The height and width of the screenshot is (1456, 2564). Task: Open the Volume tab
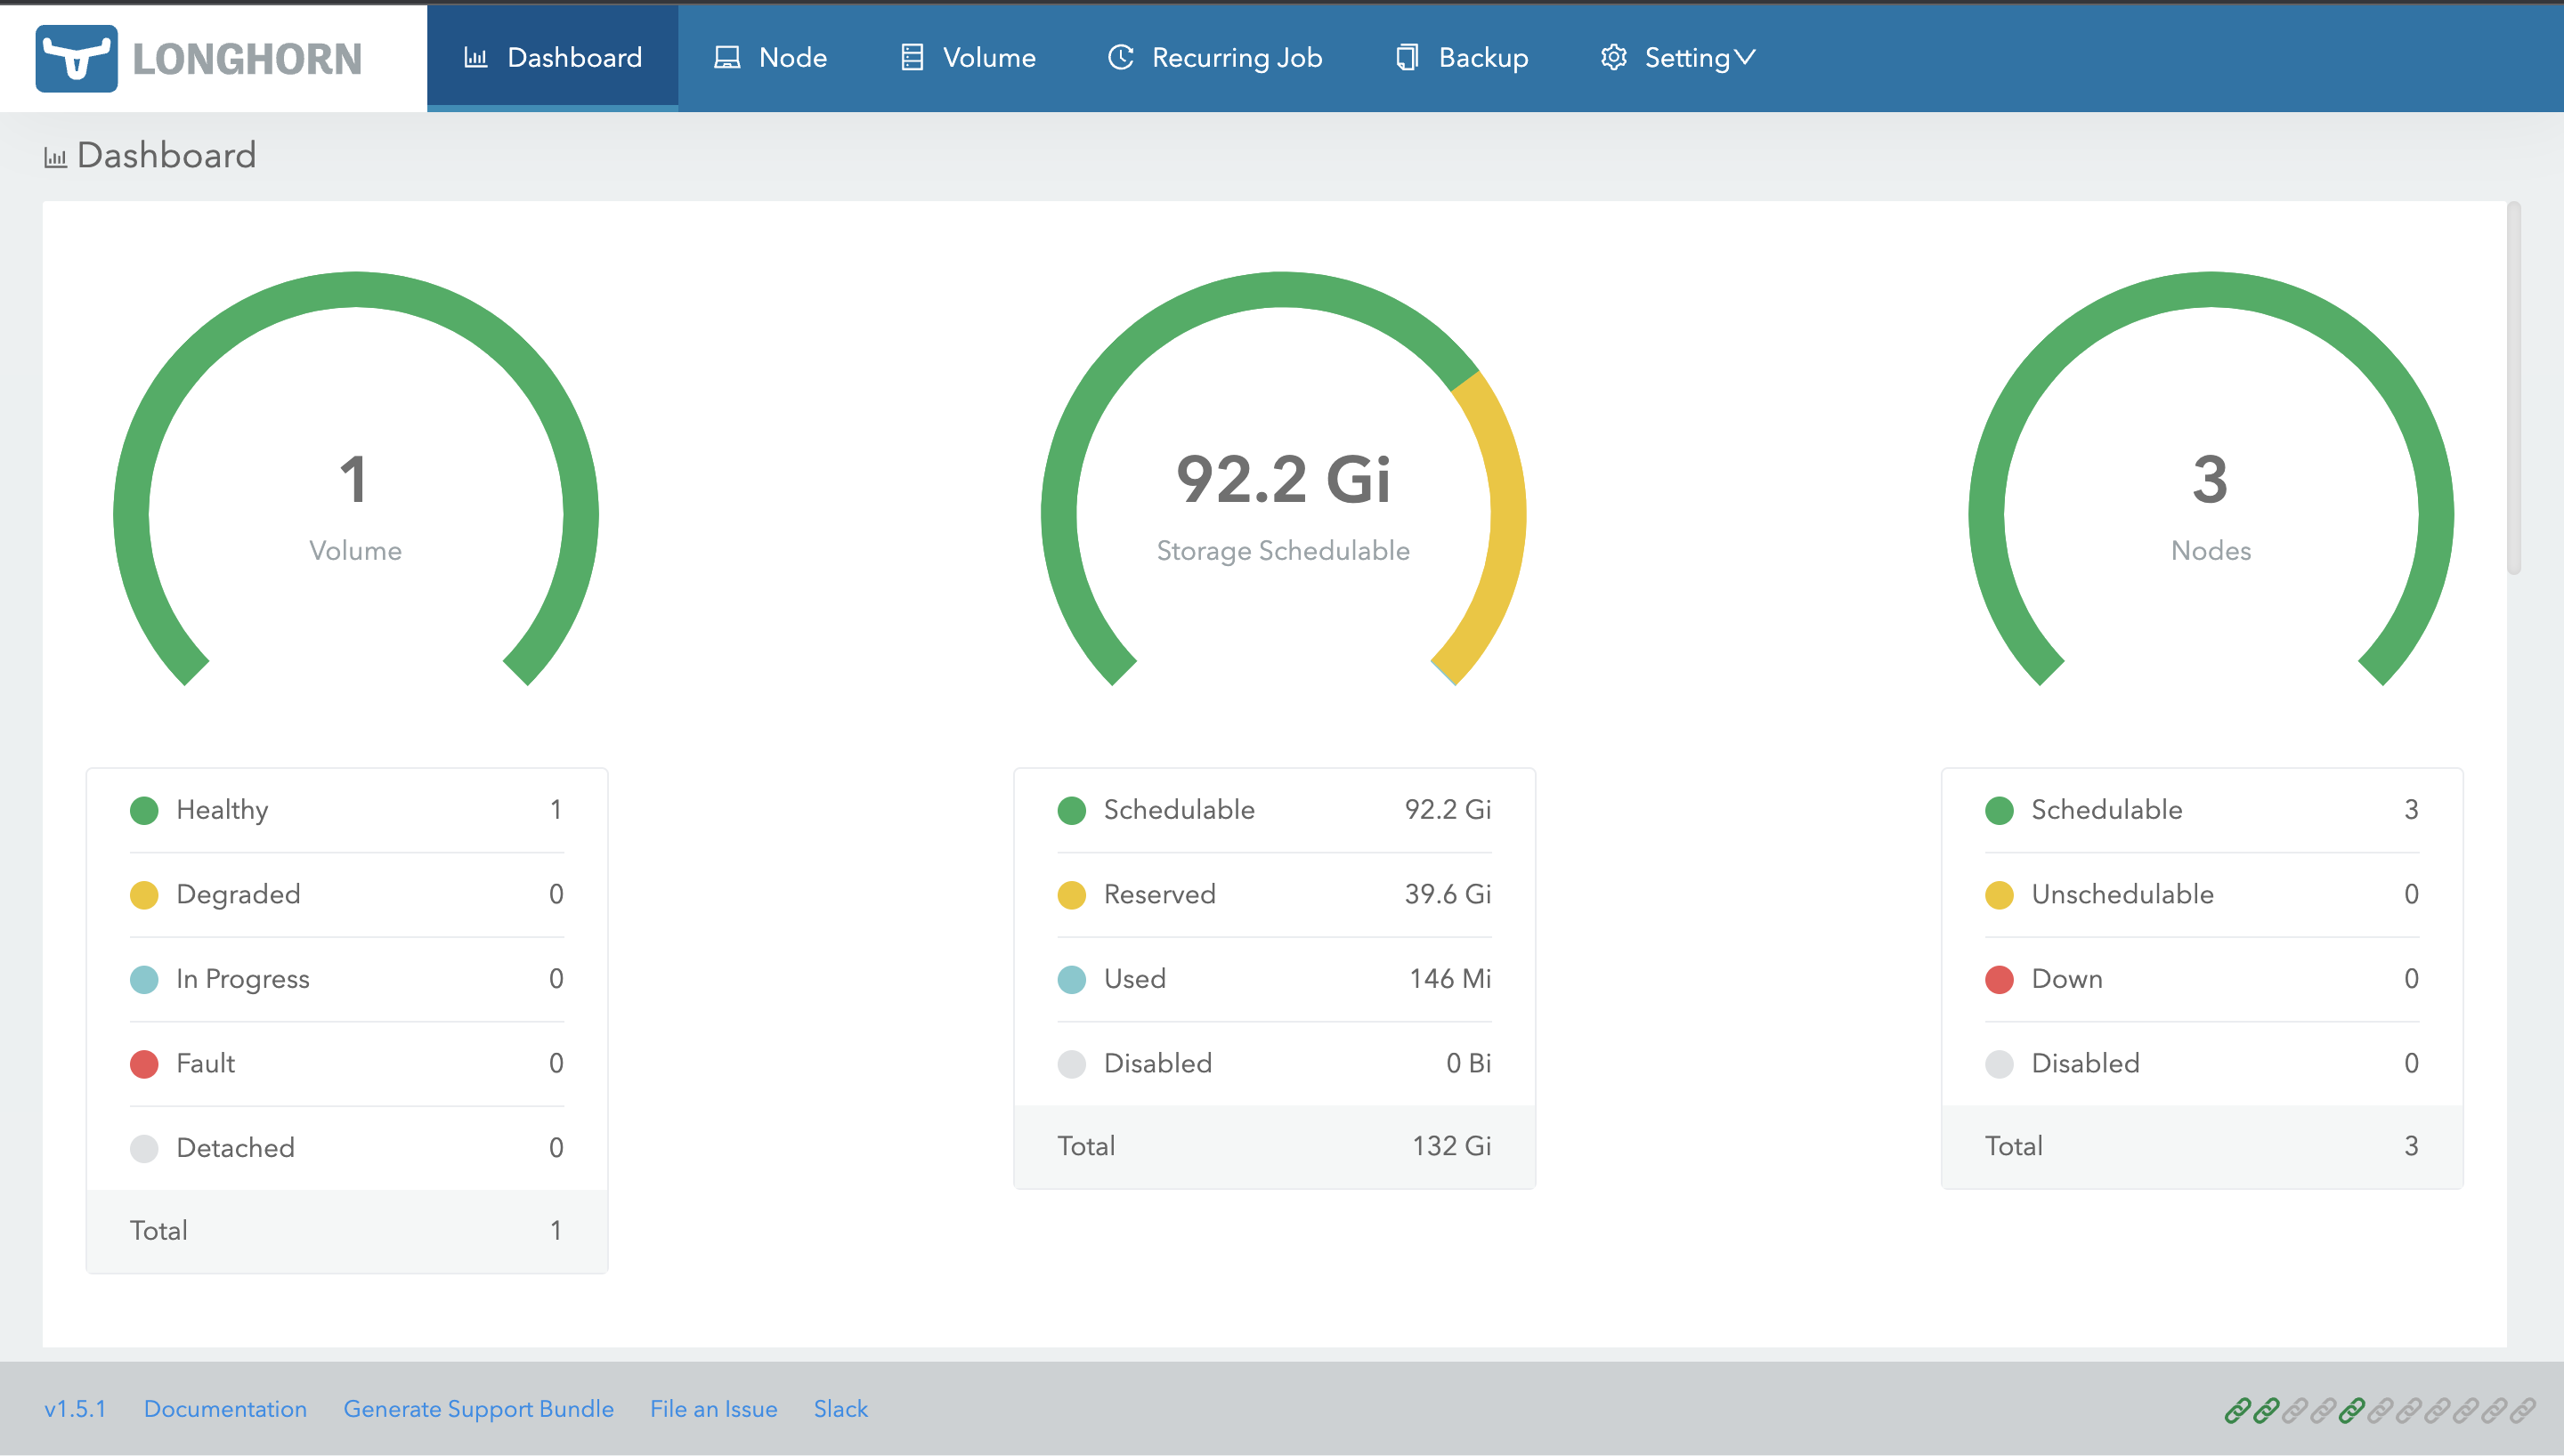pos(988,58)
